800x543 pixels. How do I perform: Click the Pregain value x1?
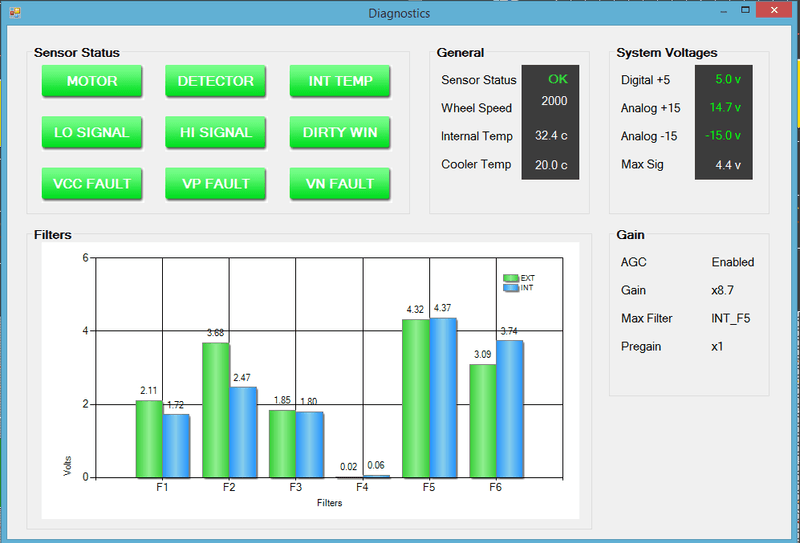[x=717, y=347]
